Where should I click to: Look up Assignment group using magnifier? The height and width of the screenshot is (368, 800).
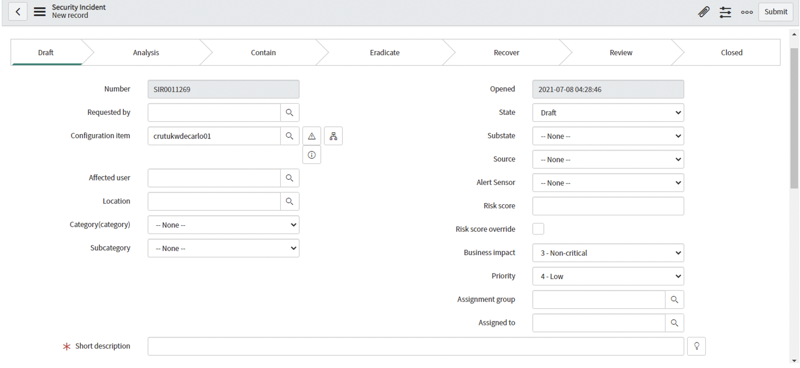click(x=674, y=300)
